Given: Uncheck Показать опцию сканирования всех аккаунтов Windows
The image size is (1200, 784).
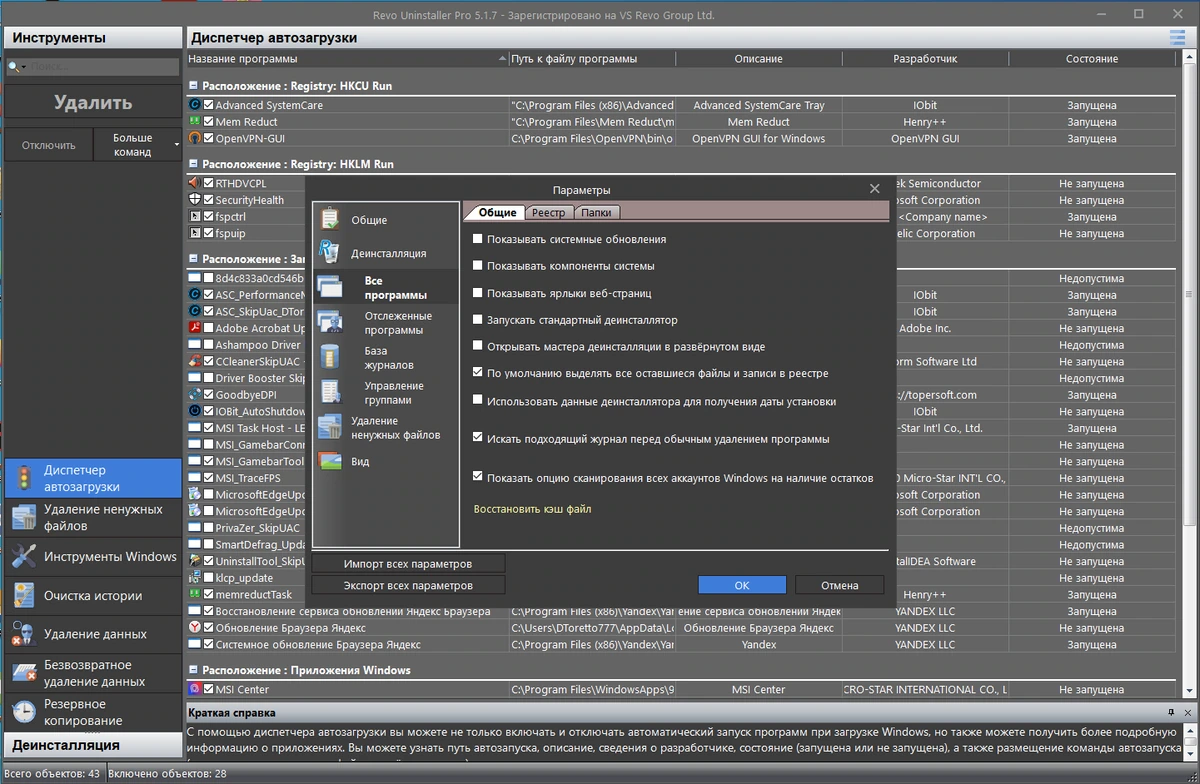Looking at the screenshot, I should coord(478,477).
